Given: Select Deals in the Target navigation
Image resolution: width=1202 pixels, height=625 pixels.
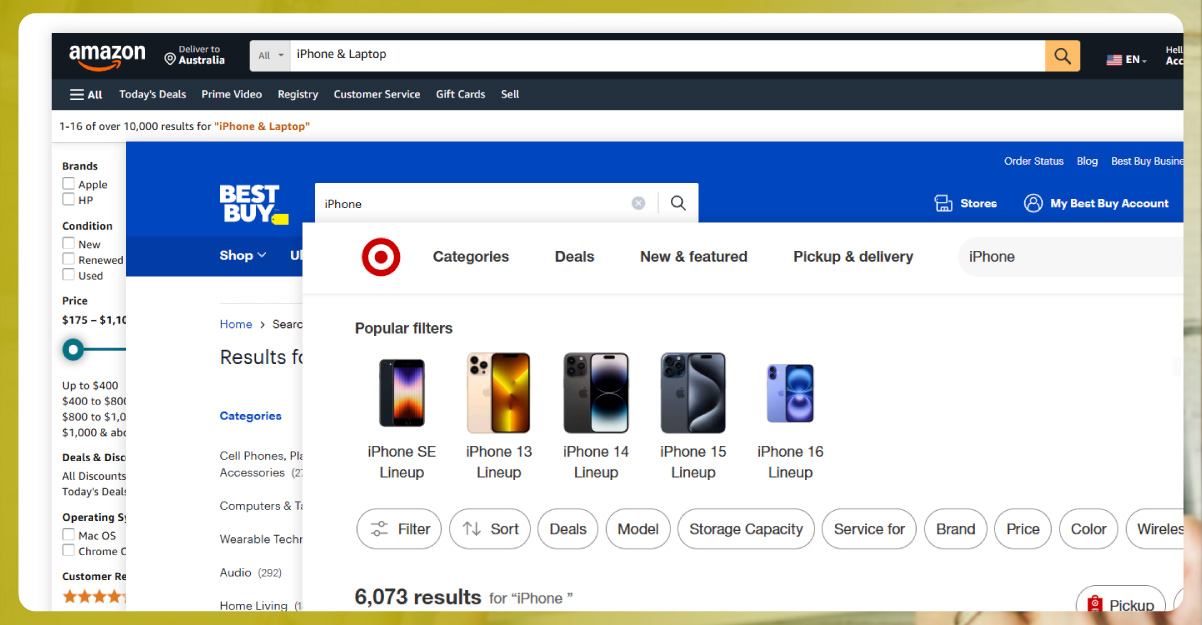Looking at the screenshot, I should pos(574,257).
